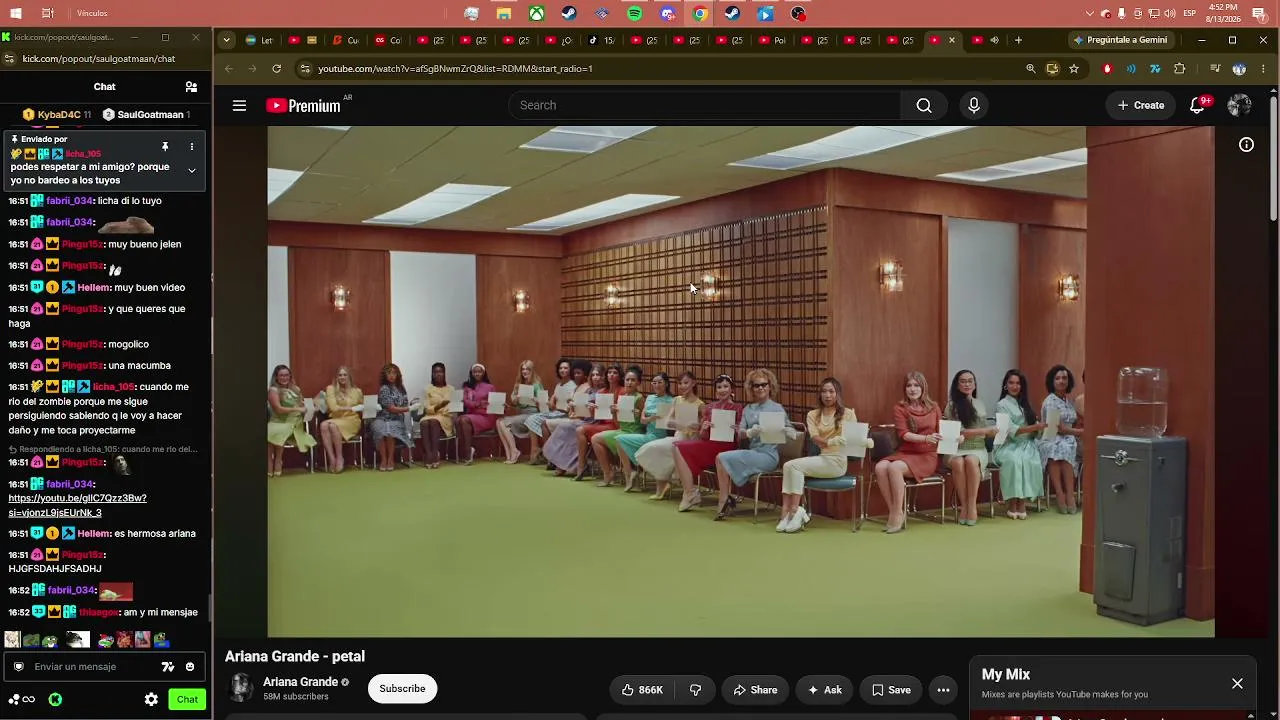Open the YouTube guide hamburger menu
Image resolution: width=1280 pixels, height=720 pixels.
[x=239, y=105]
